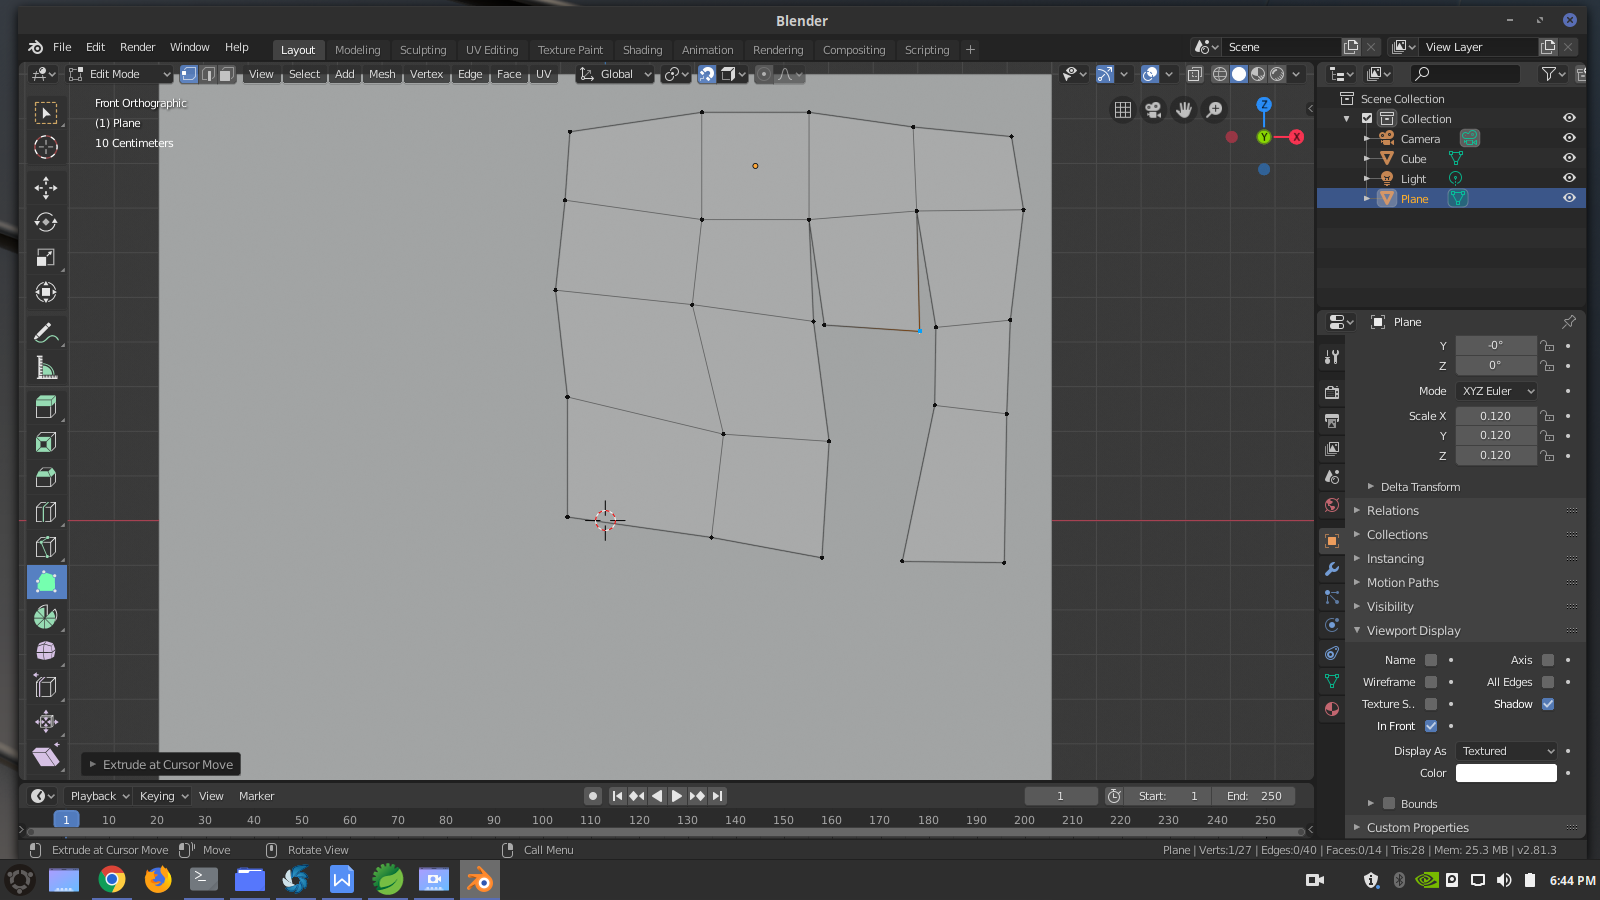The height and width of the screenshot is (900, 1600).
Task: Click the Keying button in timeline
Action: (163, 796)
